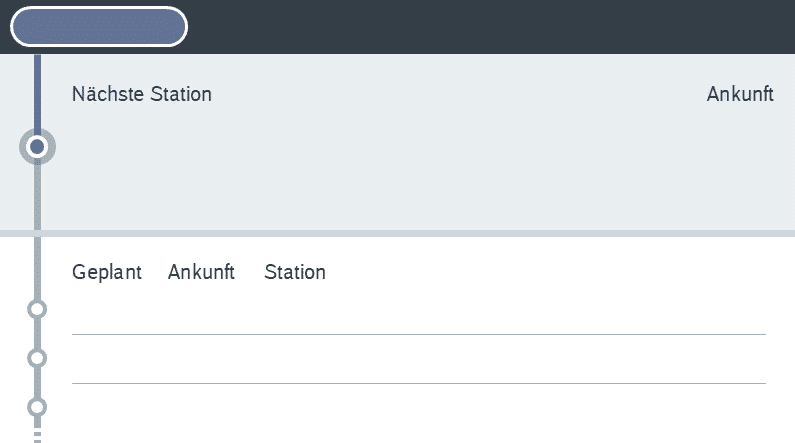
Task: Select the third empty stop row
Action: (418, 408)
